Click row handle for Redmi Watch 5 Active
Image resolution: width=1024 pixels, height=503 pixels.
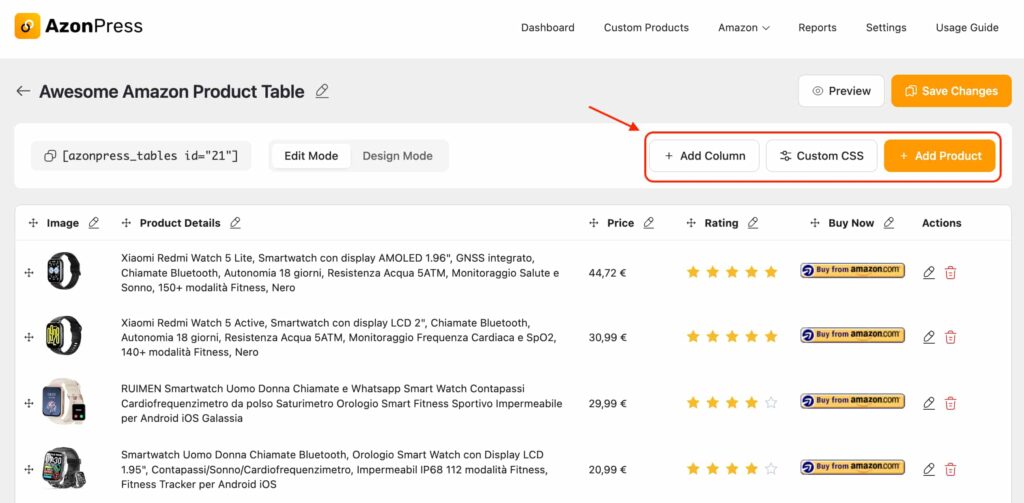(x=29, y=337)
